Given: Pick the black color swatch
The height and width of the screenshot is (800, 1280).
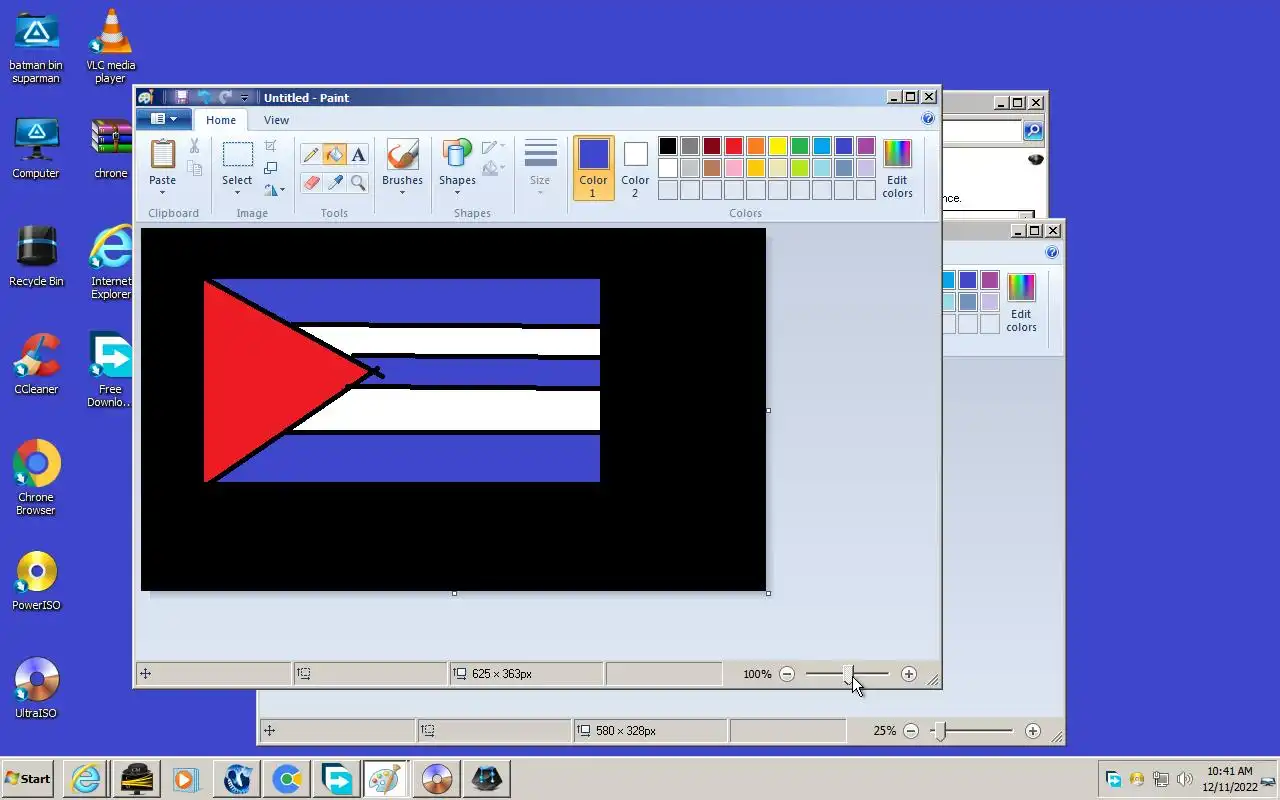Looking at the screenshot, I should (x=668, y=146).
